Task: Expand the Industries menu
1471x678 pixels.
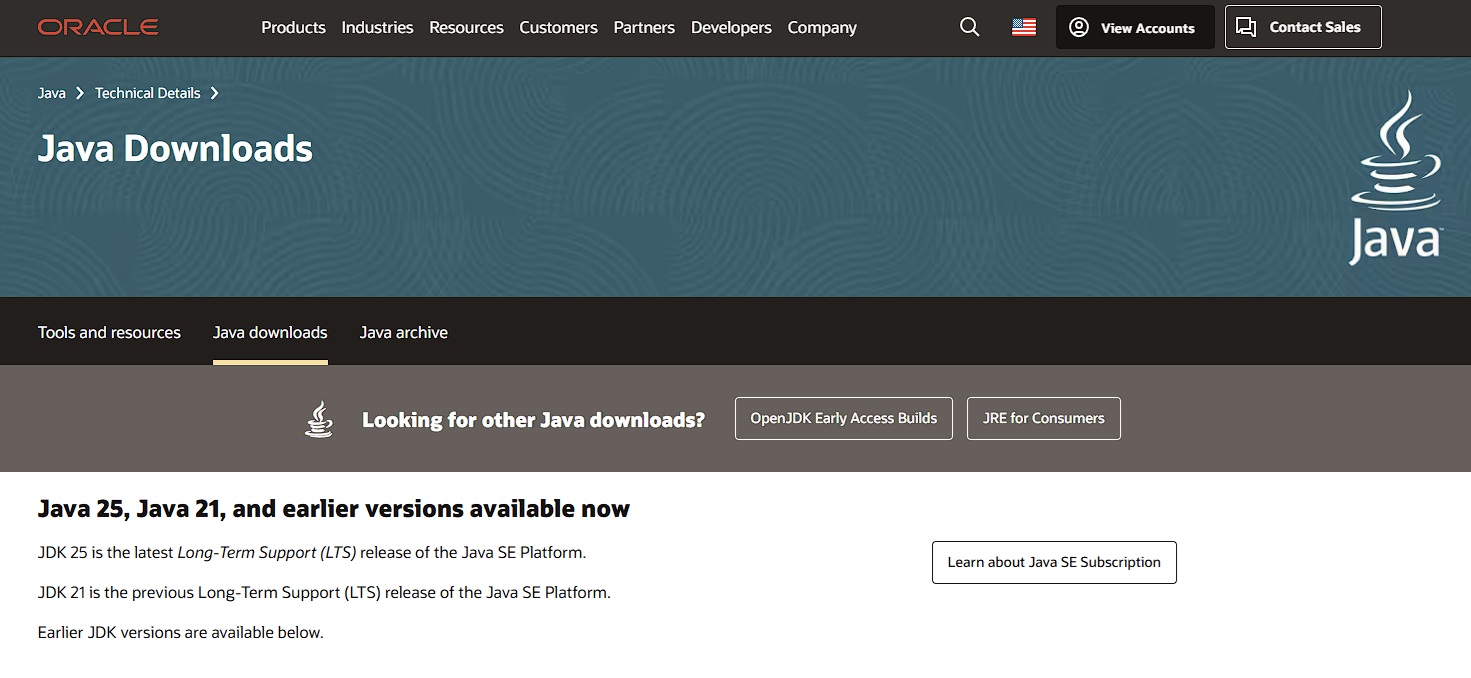Action: tap(377, 27)
